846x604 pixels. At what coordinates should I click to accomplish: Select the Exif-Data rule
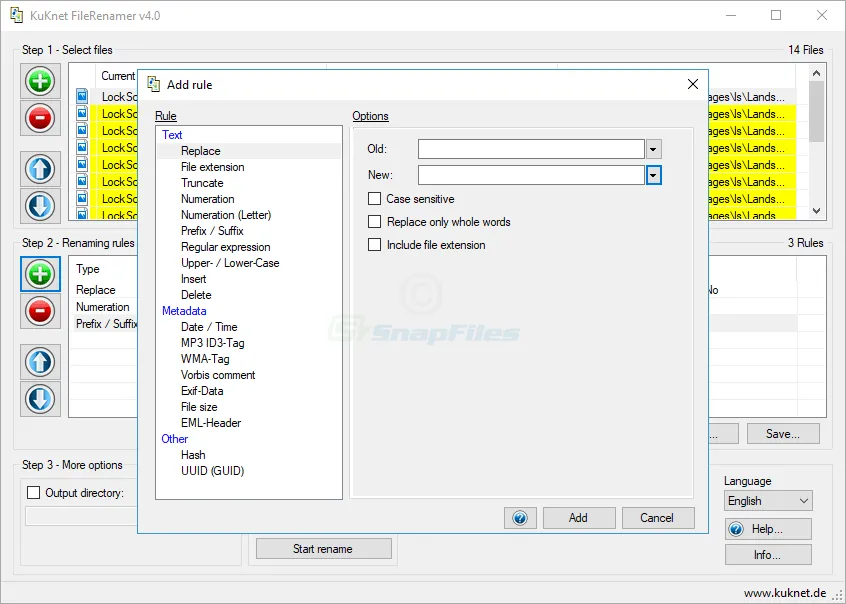pyautogui.click(x=202, y=391)
